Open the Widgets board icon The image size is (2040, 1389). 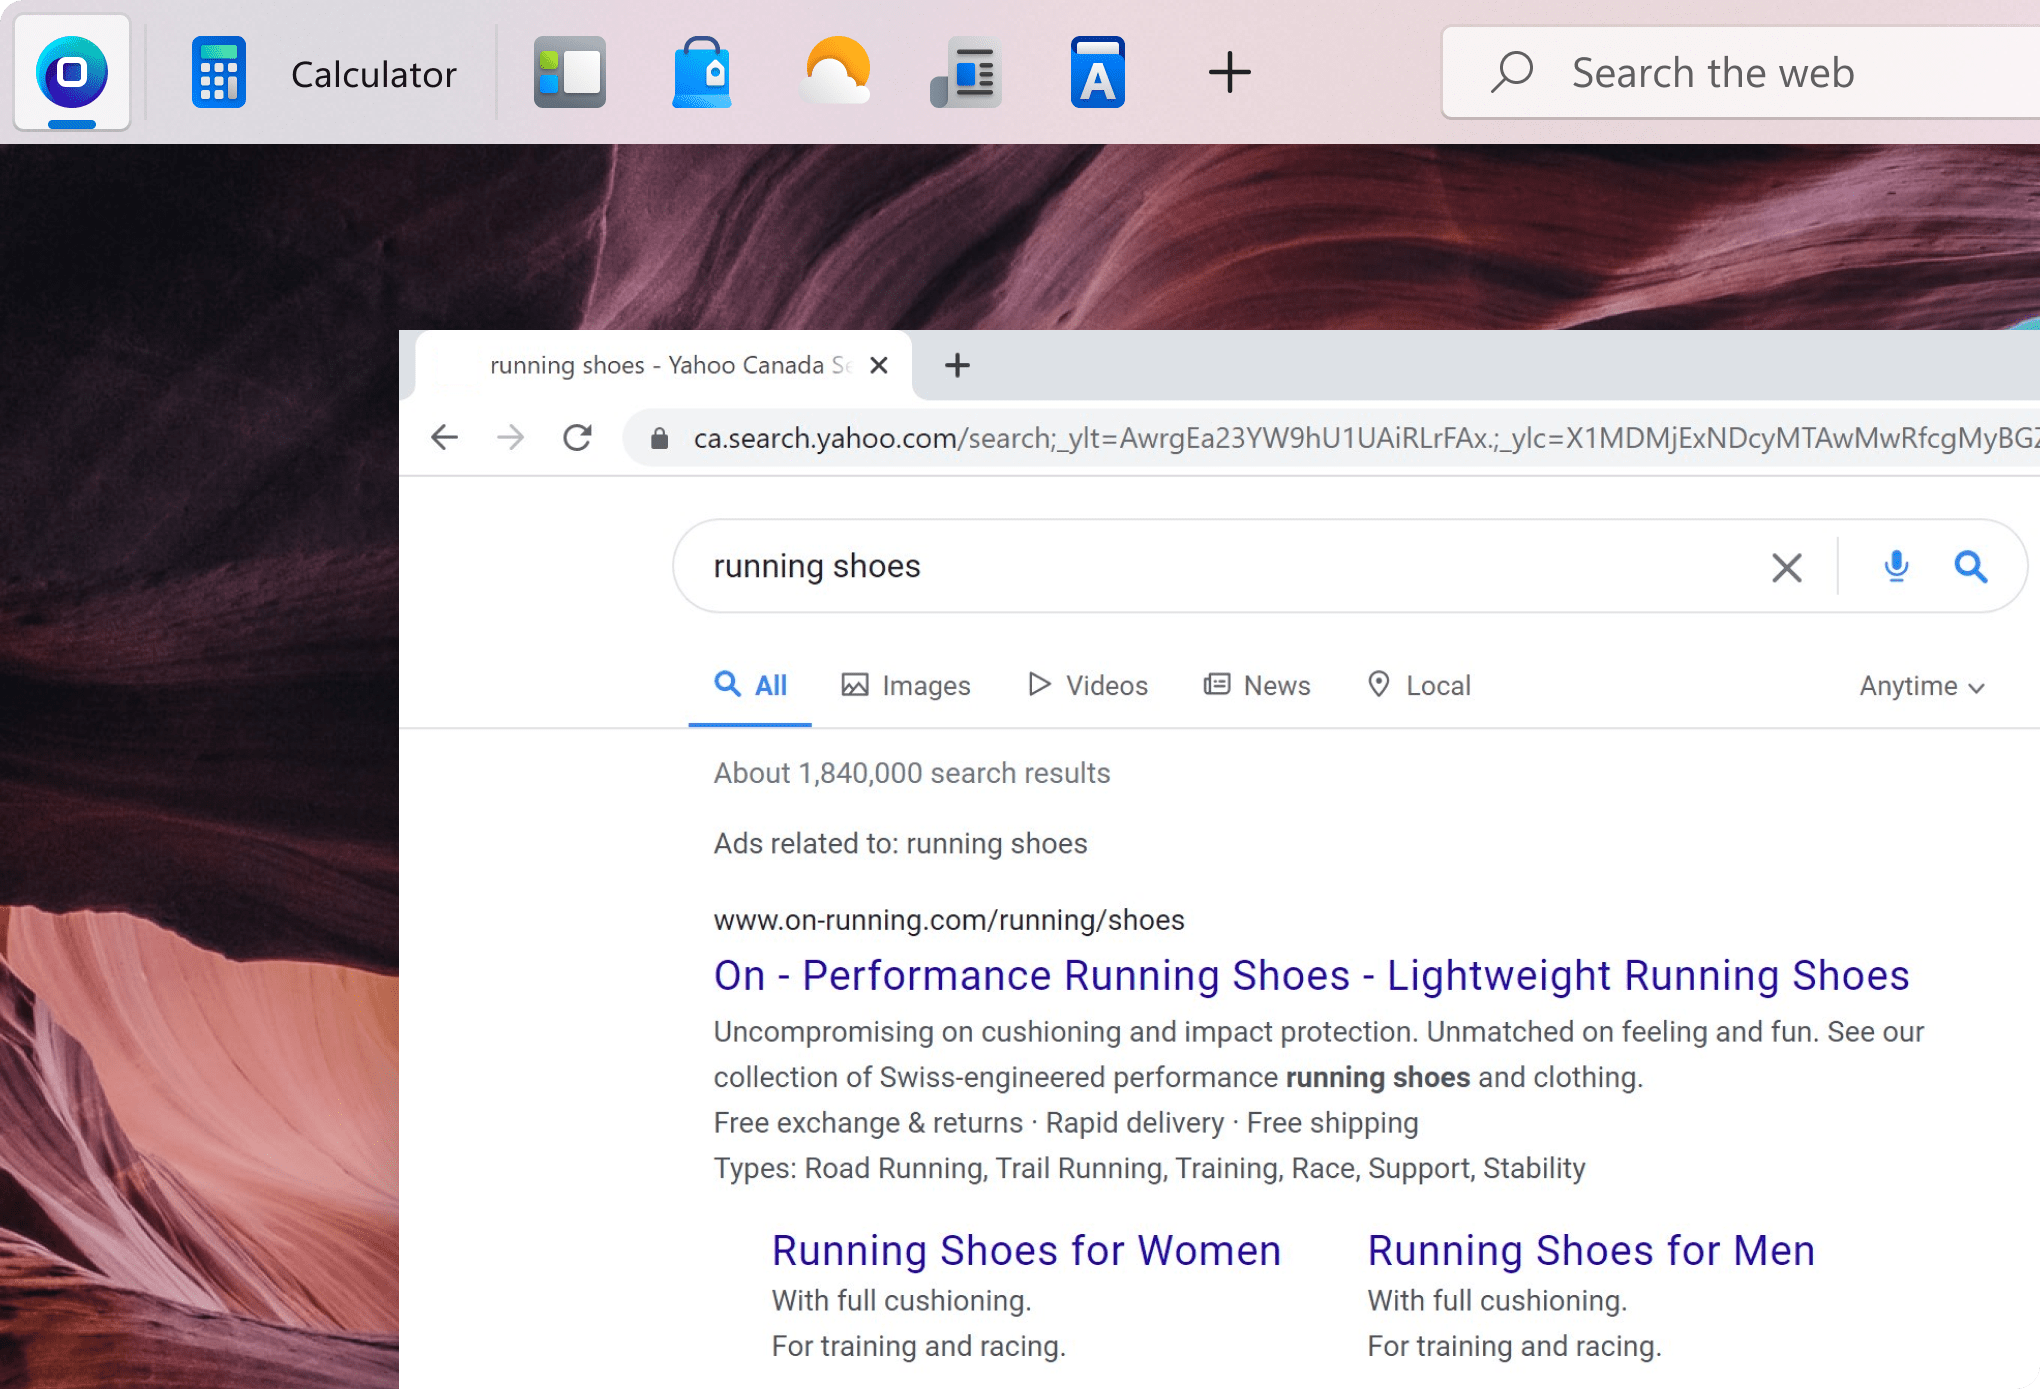[x=569, y=73]
